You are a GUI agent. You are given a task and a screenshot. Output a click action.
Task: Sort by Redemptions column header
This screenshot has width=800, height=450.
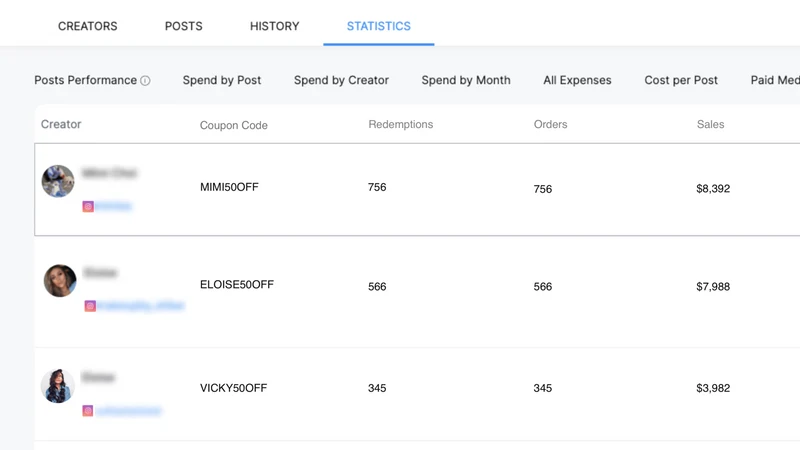tap(401, 124)
